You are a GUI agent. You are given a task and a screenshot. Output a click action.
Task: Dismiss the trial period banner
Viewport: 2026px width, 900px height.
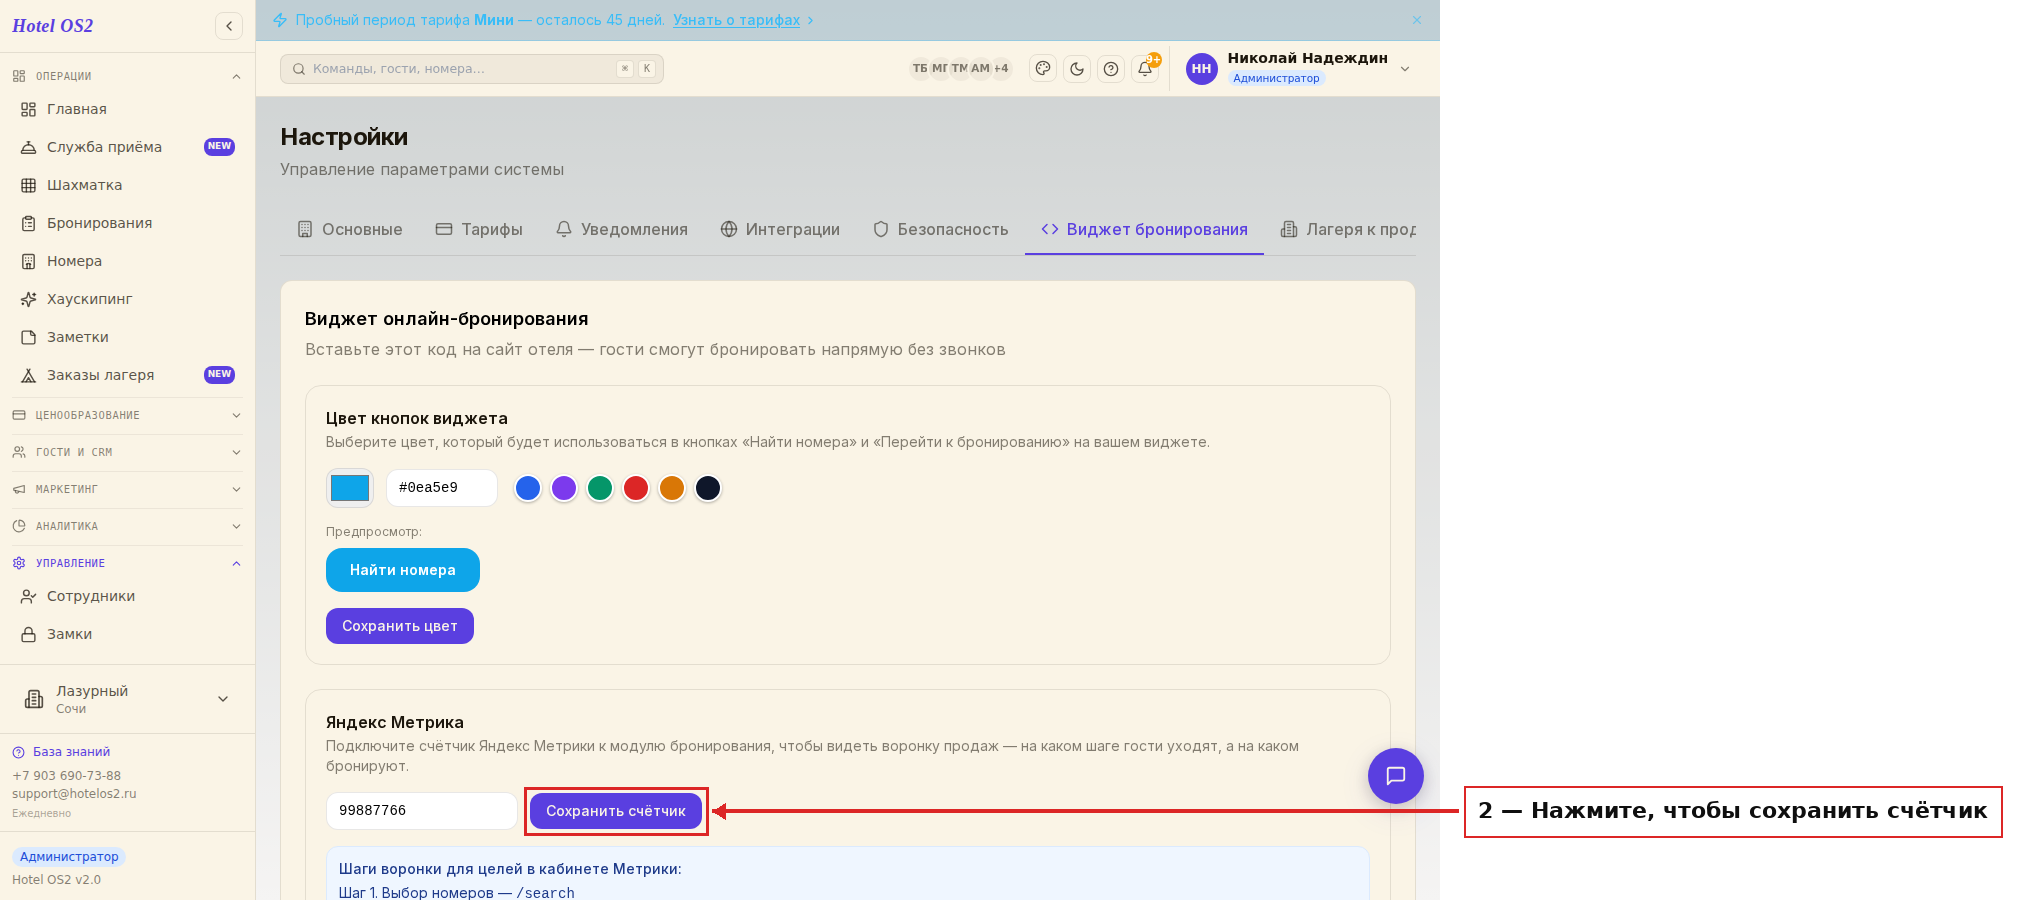click(1417, 20)
